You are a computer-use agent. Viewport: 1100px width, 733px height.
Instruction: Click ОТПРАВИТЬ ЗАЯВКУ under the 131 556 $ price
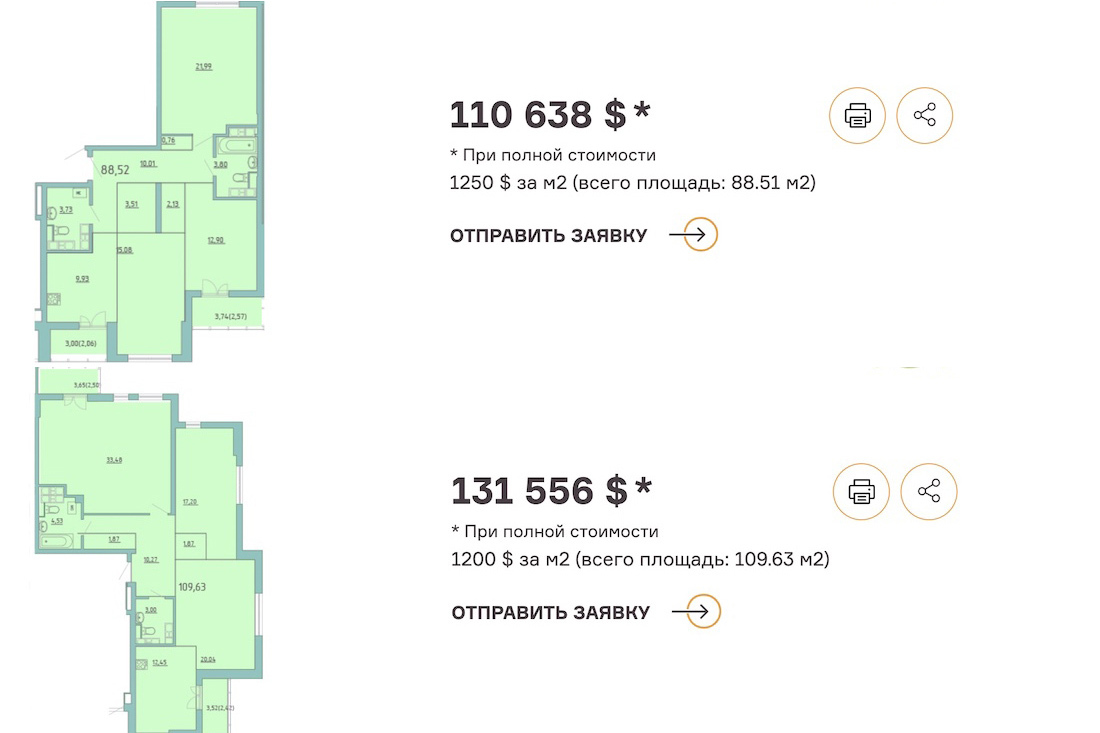tap(550, 613)
